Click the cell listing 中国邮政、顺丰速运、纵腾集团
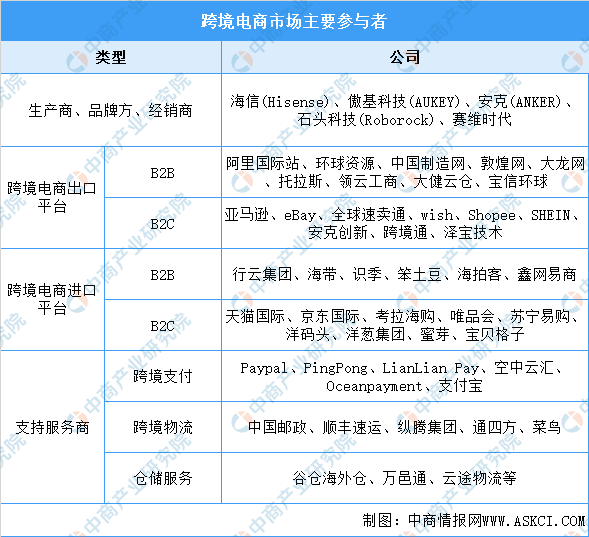 [405, 427]
